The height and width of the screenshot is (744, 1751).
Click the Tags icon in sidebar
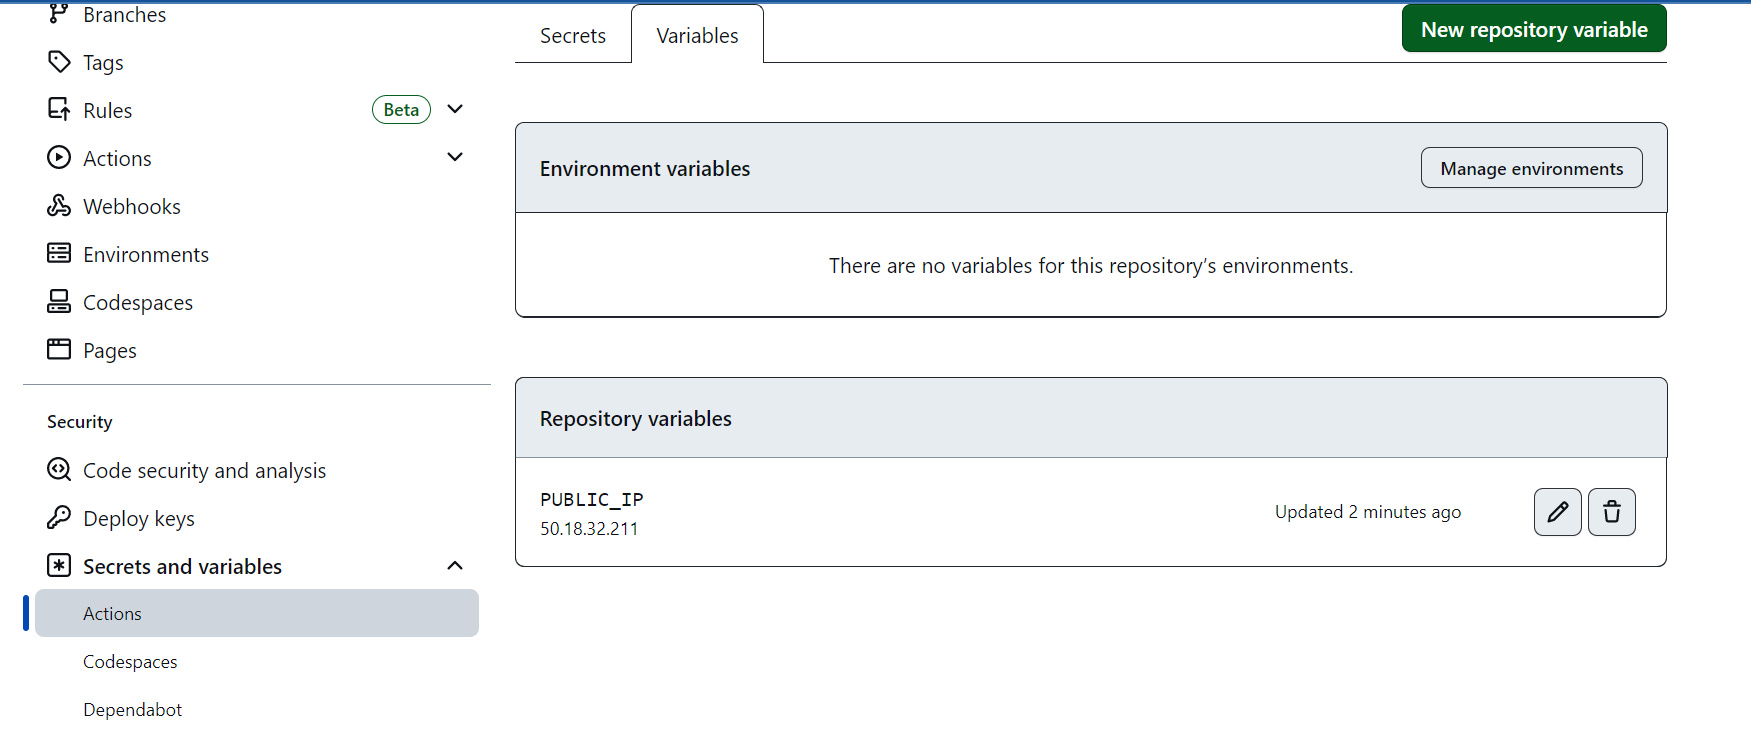coord(59,62)
